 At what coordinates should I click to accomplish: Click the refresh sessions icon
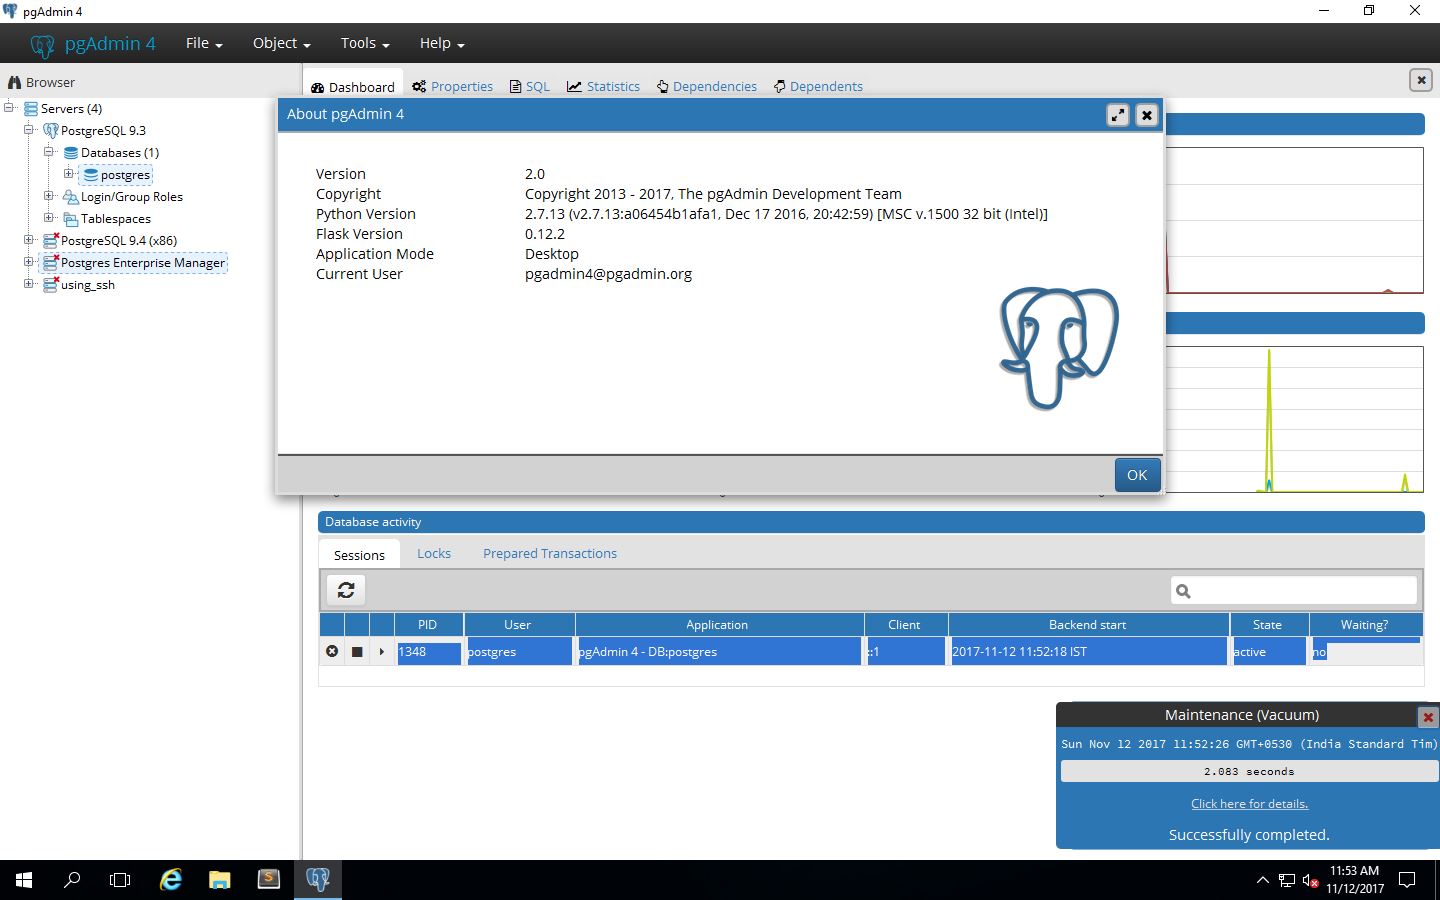tap(346, 590)
